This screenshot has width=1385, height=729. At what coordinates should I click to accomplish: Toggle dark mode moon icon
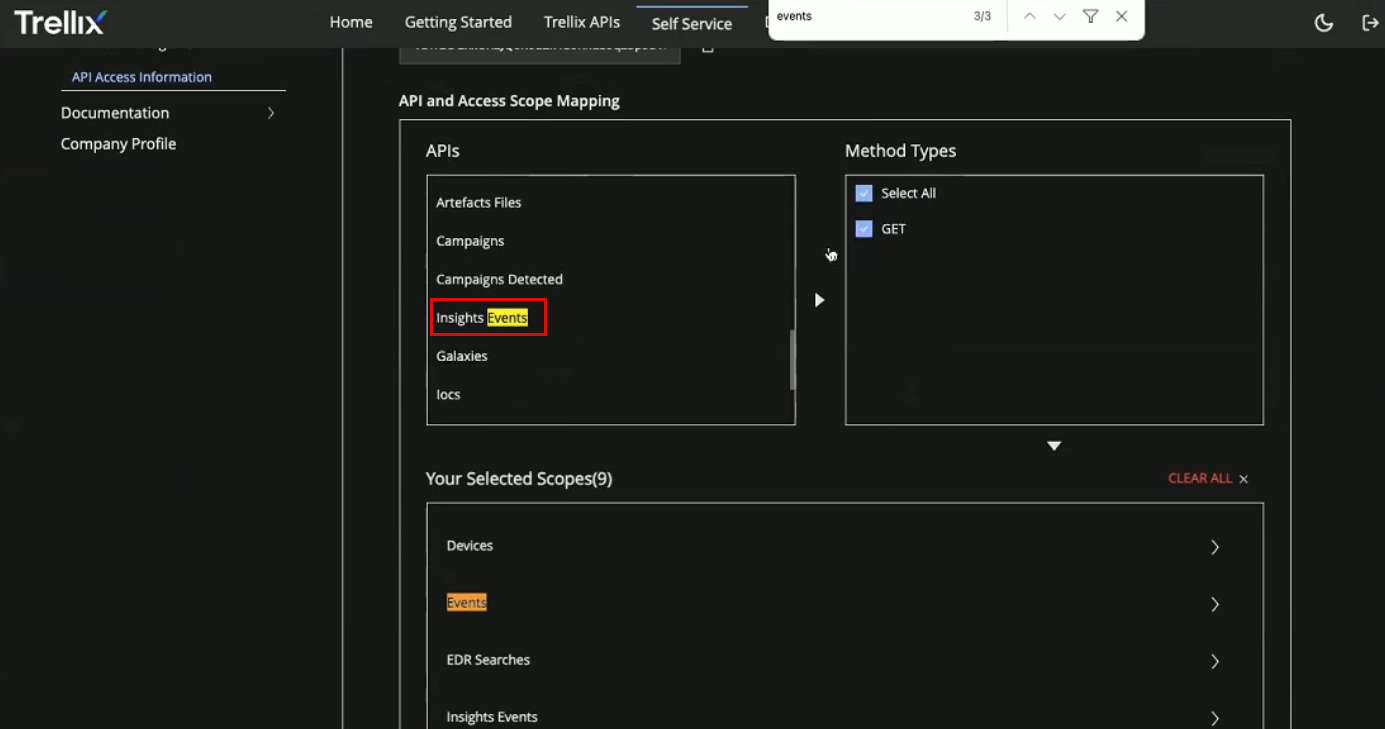[1323, 23]
